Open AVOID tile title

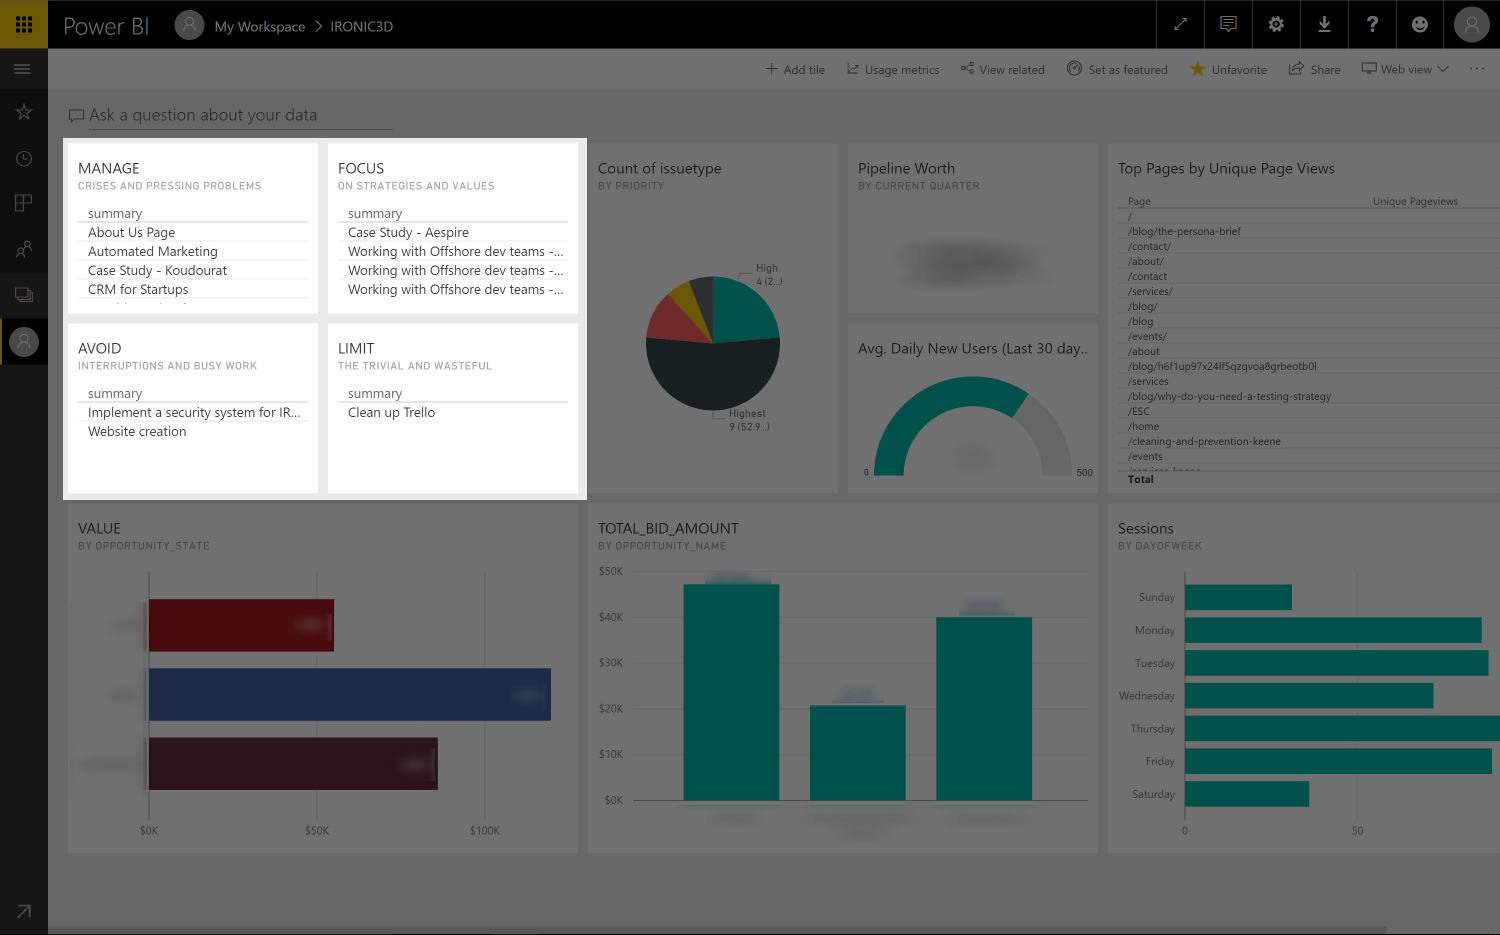[100, 348]
